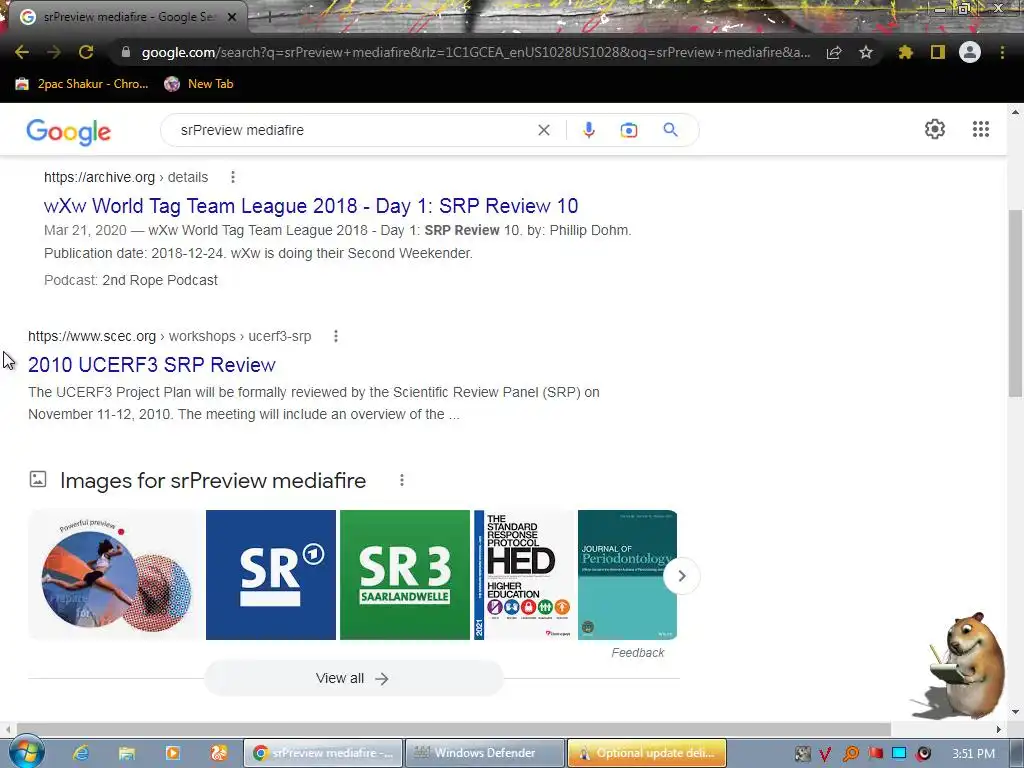The image size is (1024, 768).
Task: Start voice search with microphone icon
Action: tap(588, 130)
